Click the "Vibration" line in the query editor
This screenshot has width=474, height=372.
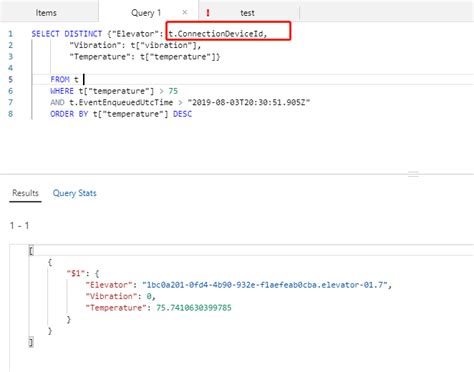point(135,45)
